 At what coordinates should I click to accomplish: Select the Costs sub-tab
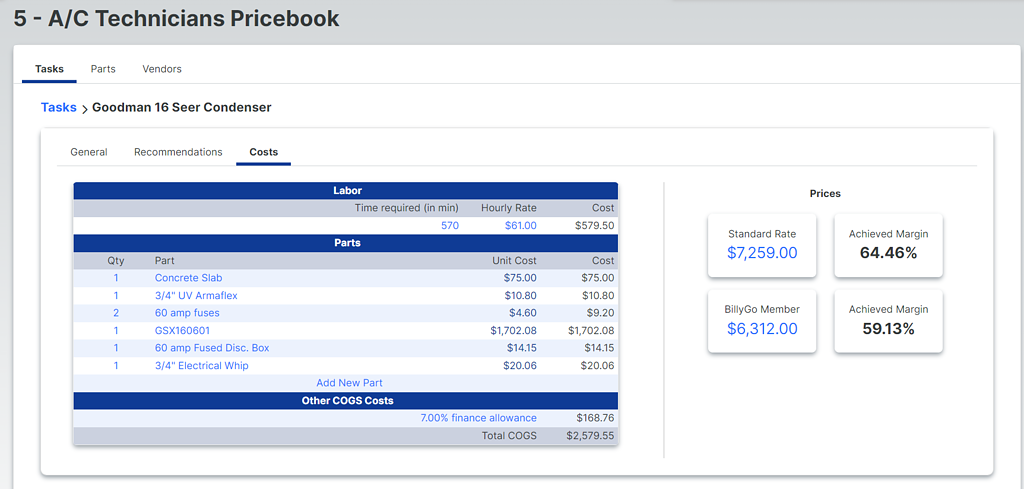264,152
